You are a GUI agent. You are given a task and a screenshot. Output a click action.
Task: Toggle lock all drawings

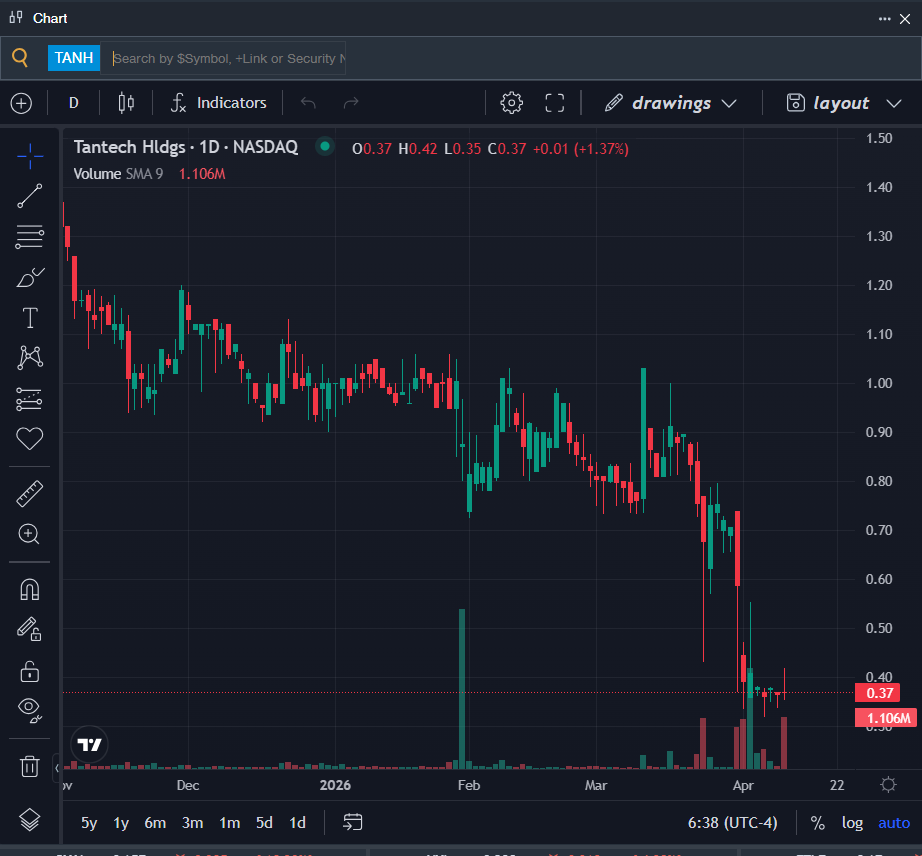pos(30,670)
